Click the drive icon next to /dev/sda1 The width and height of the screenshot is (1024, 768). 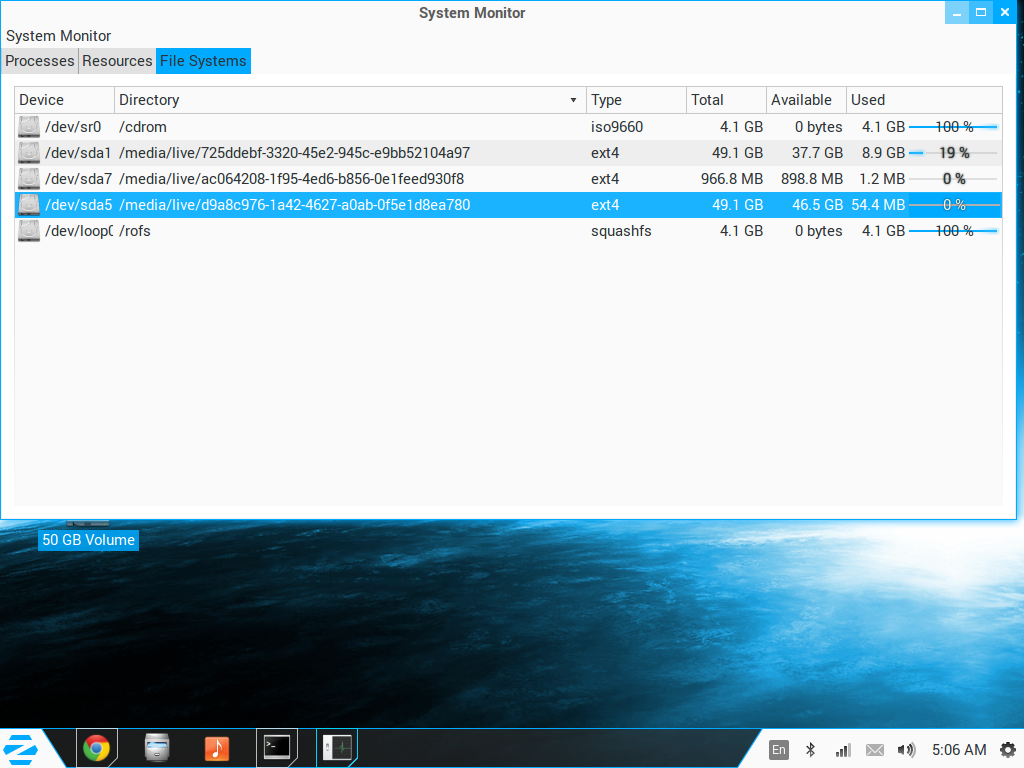pyautogui.click(x=29, y=153)
